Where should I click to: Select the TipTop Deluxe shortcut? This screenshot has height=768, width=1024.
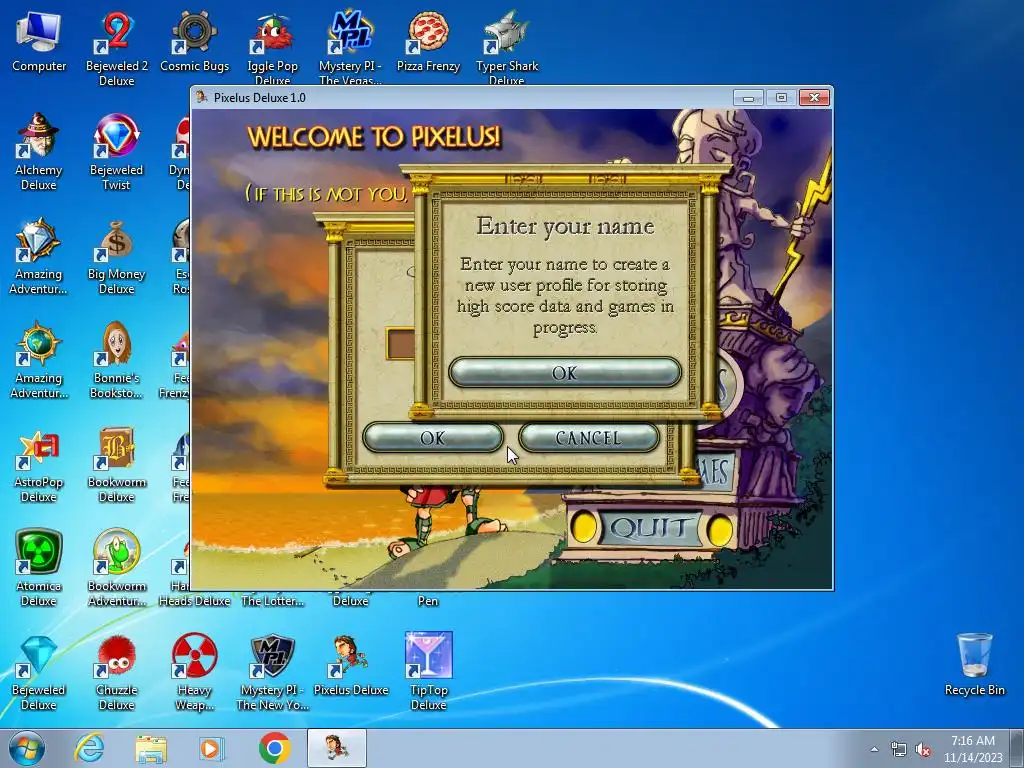[x=428, y=673]
